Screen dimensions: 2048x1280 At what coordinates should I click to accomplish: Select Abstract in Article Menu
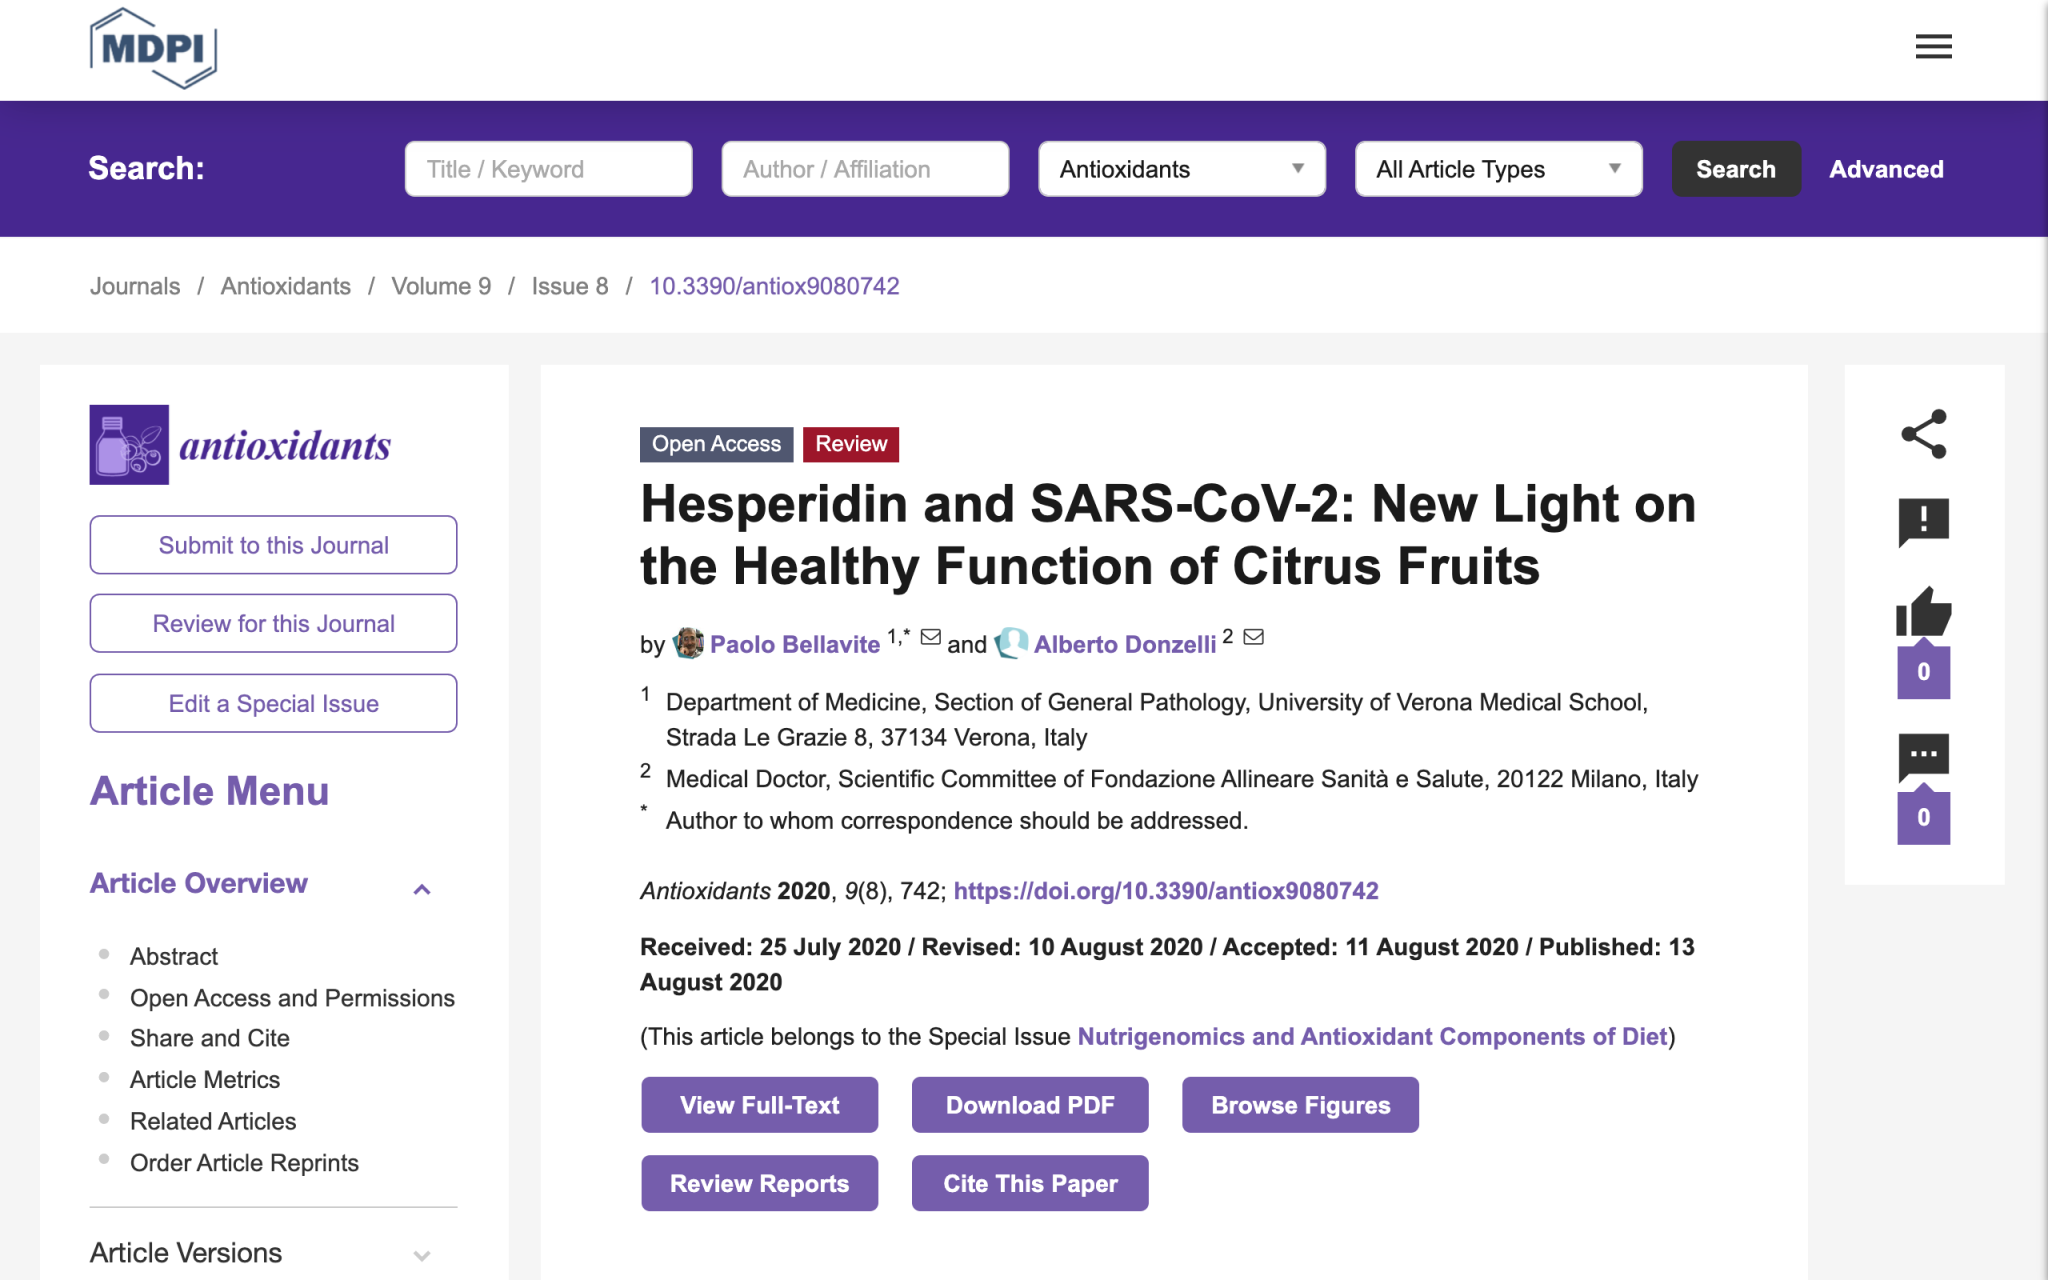pyautogui.click(x=174, y=957)
